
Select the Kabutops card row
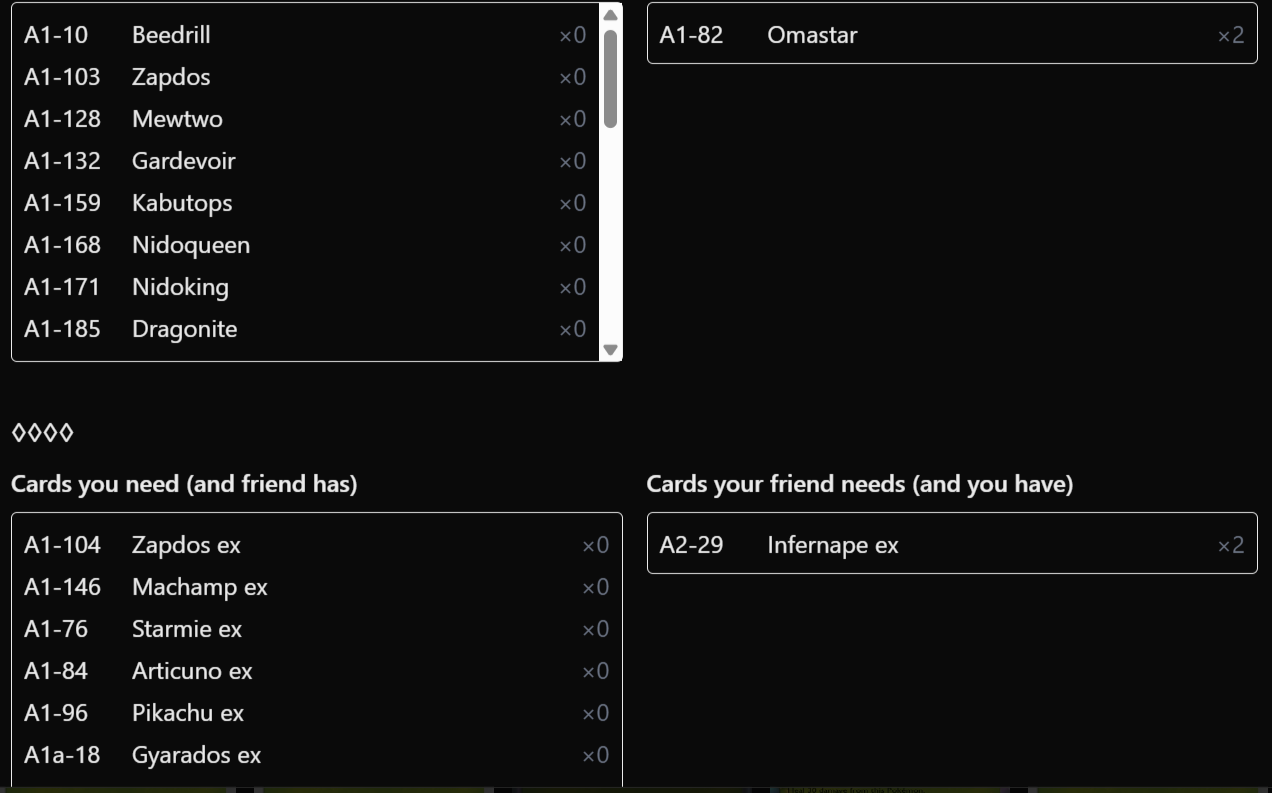click(x=305, y=203)
